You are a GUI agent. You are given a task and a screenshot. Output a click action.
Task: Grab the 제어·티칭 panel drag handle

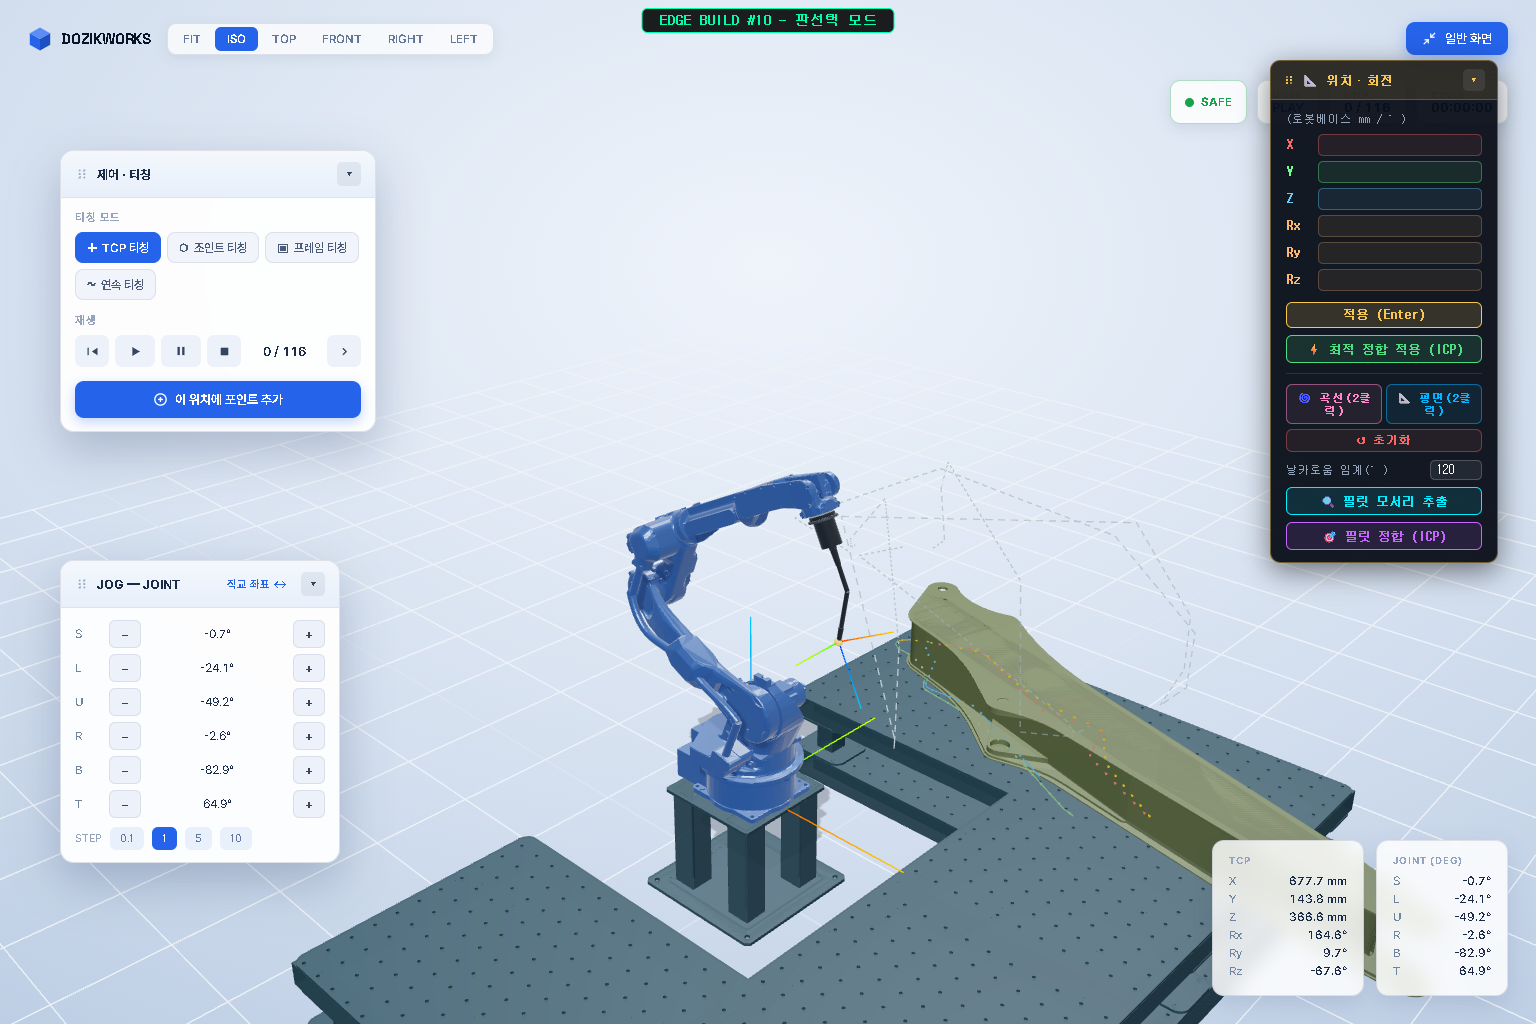pyautogui.click(x=82, y=174)
